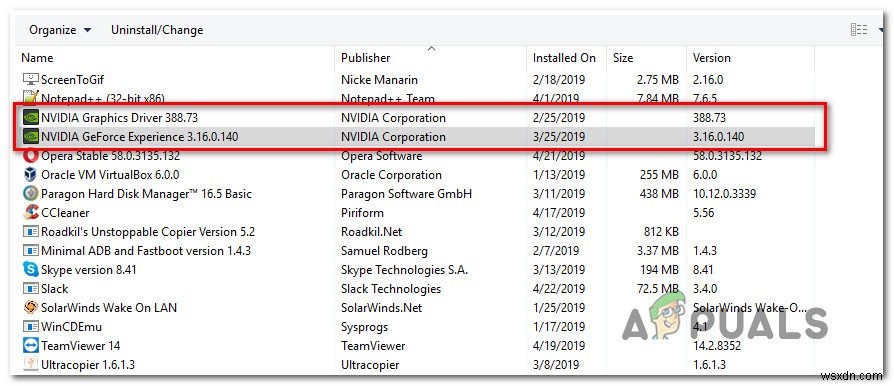Click the 255 MB size value

660,174
